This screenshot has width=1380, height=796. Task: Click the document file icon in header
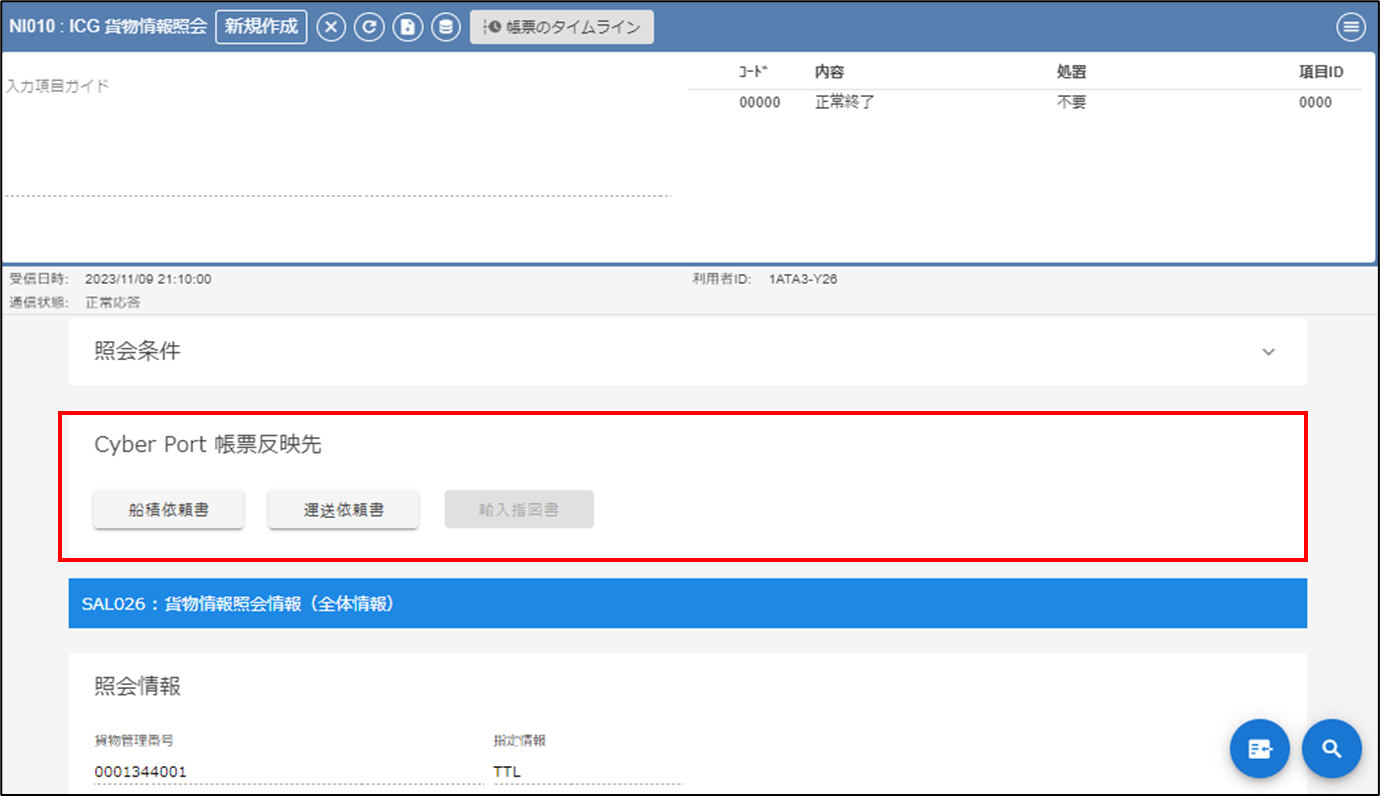(x=407, y=27)
